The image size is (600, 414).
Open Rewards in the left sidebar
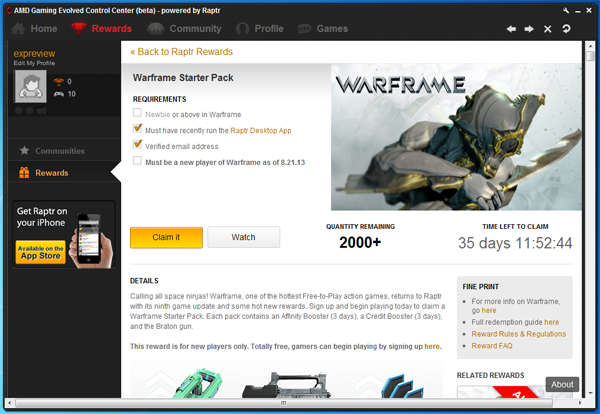point(44,173)
